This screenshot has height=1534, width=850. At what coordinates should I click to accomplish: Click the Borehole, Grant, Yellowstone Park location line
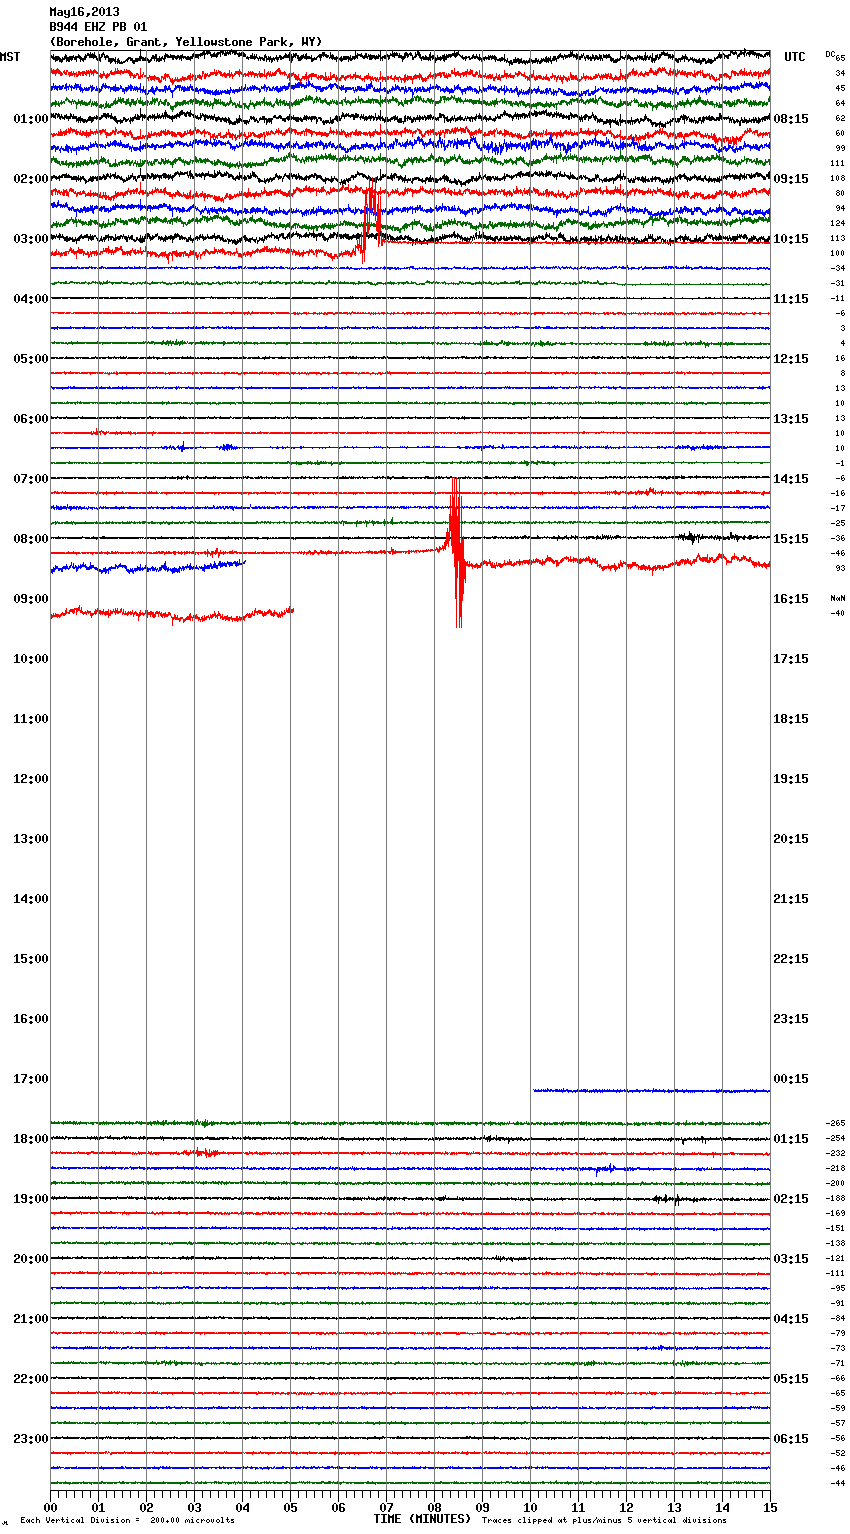[x=186, y=42]
